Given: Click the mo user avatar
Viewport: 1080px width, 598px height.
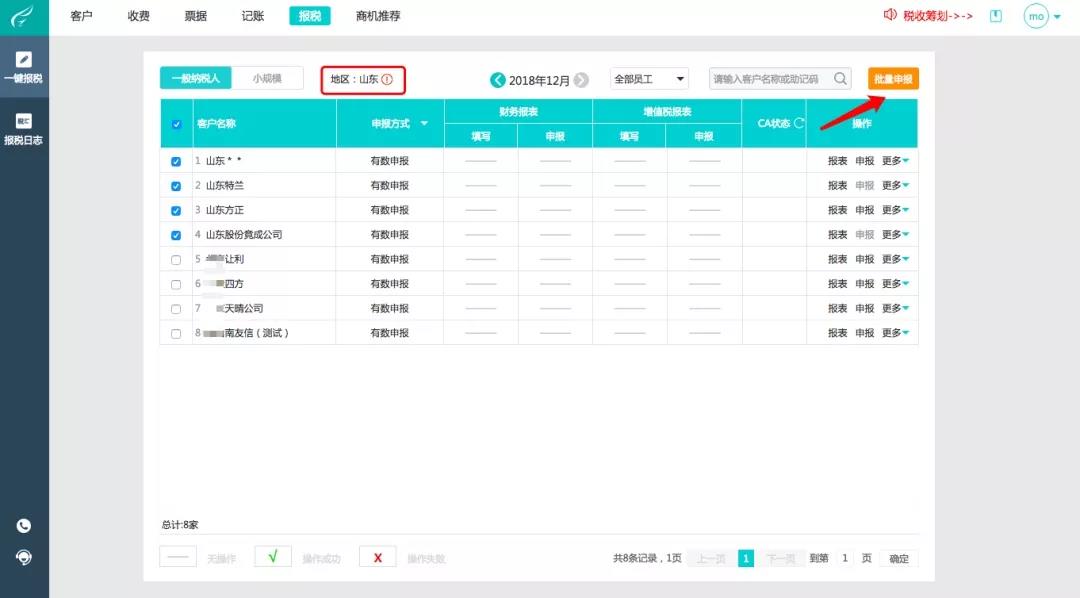Looking at the screenshot, I should pos(1036,16).
